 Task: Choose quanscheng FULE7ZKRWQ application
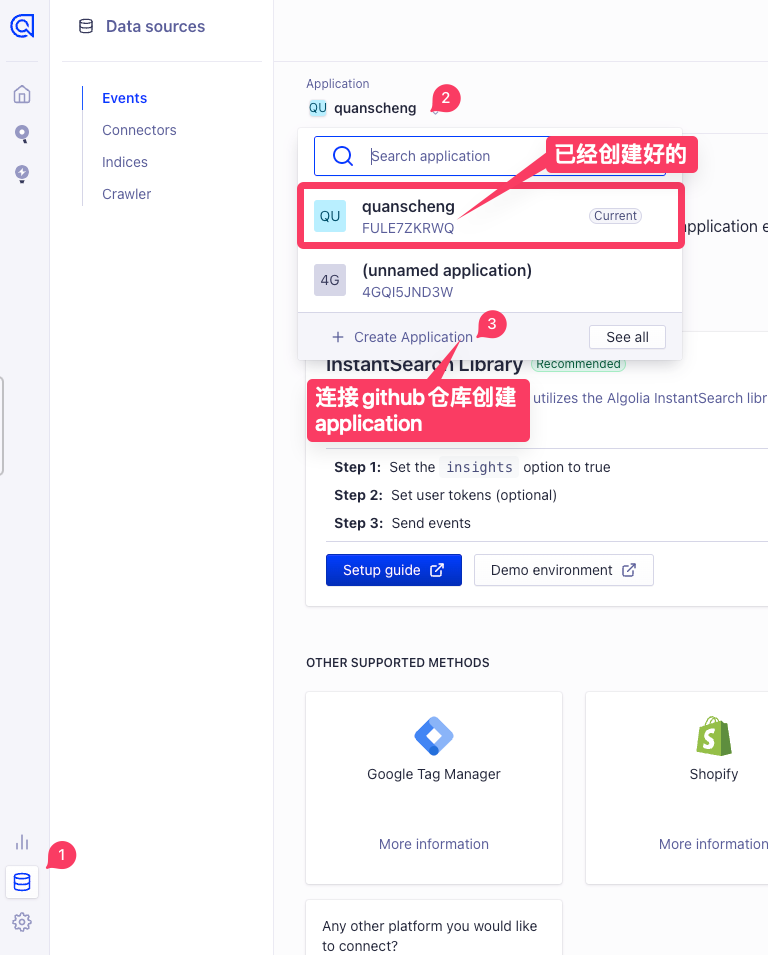click(x=490, y=216)
